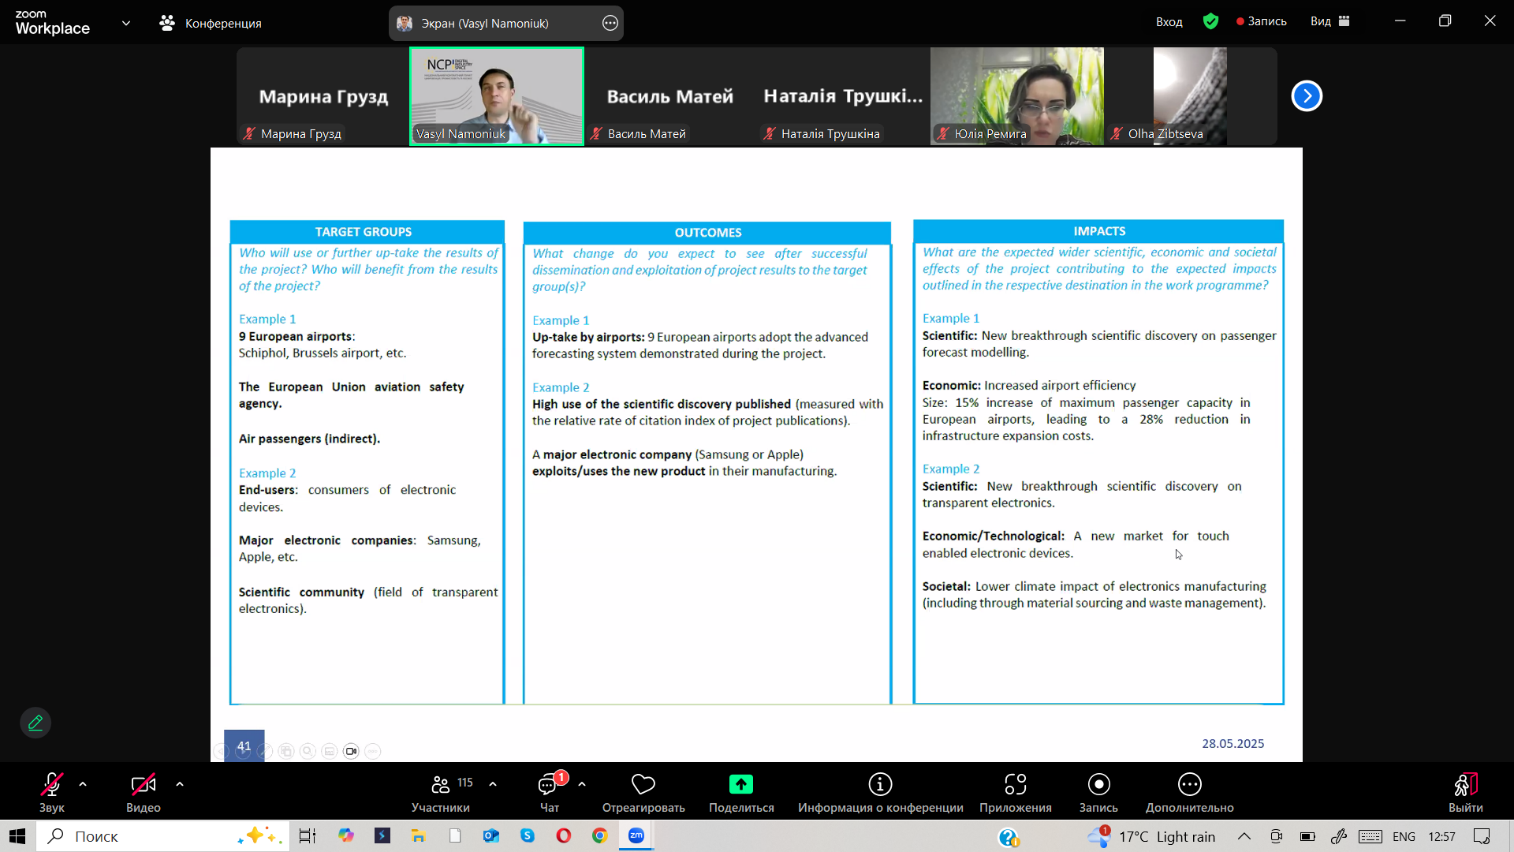Click the green encryption shield icon

click(x=1210, y=21)
